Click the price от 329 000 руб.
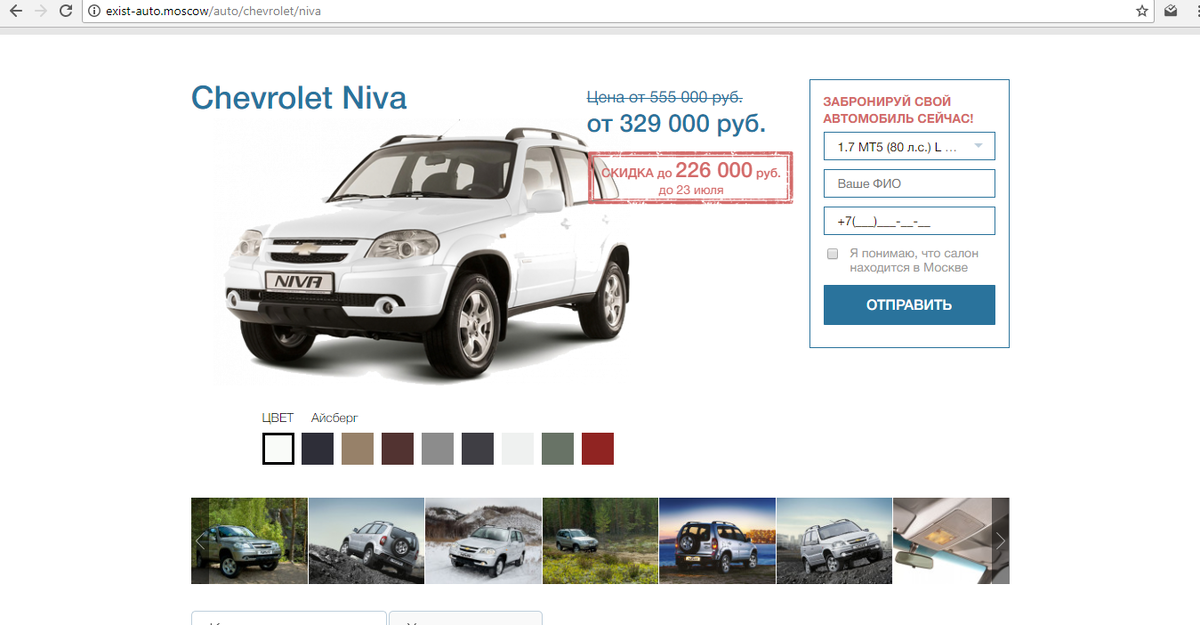Viewport: 1200px width, 625px height. click(676, 124)
